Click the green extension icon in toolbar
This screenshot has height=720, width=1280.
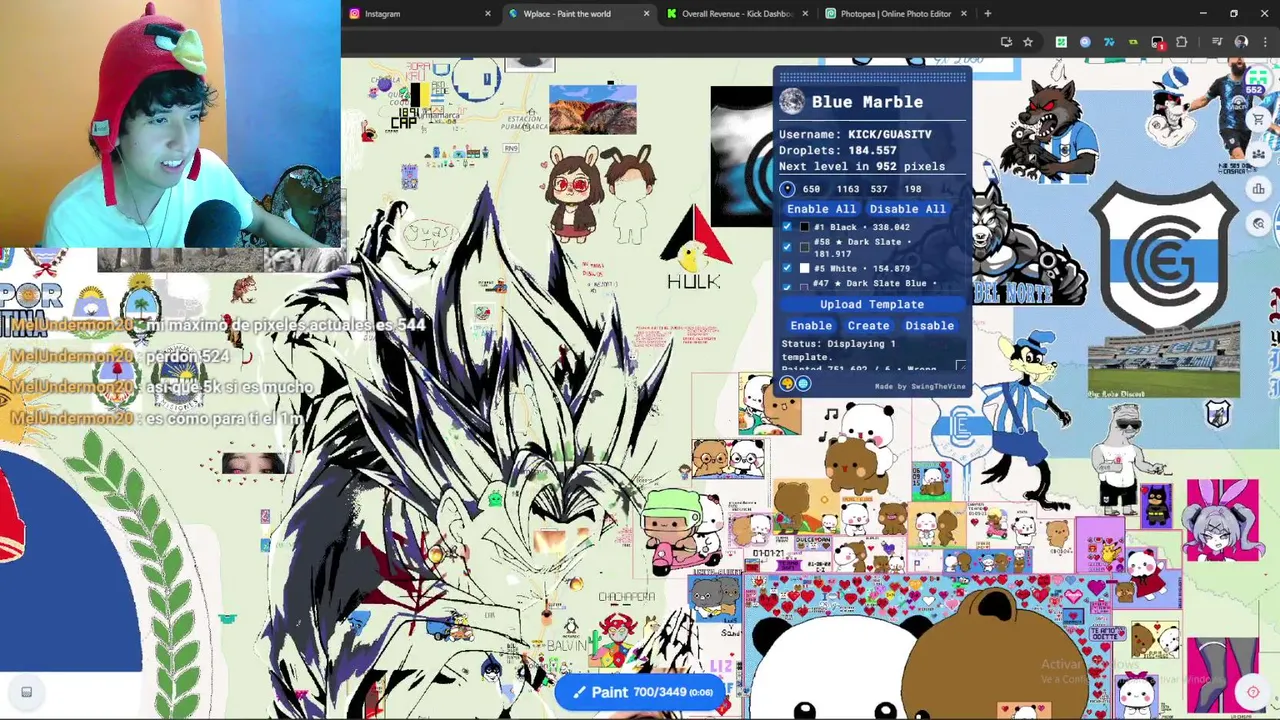coord(1061,42)
